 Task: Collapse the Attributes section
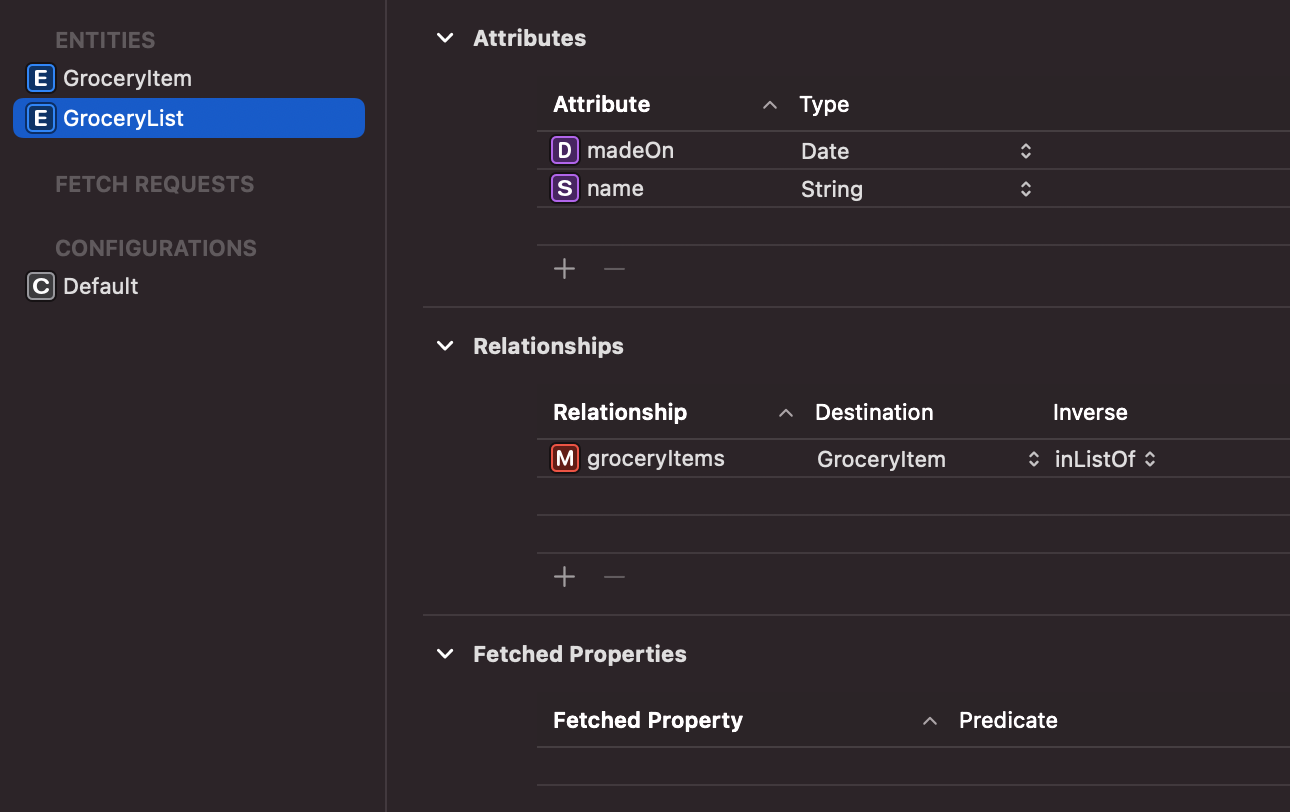point(445,38)
